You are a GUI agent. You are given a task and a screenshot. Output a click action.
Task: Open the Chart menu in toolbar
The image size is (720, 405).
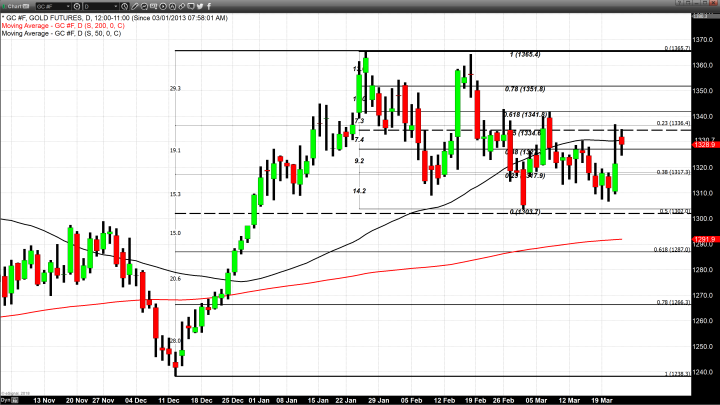(x=16, y=6)
